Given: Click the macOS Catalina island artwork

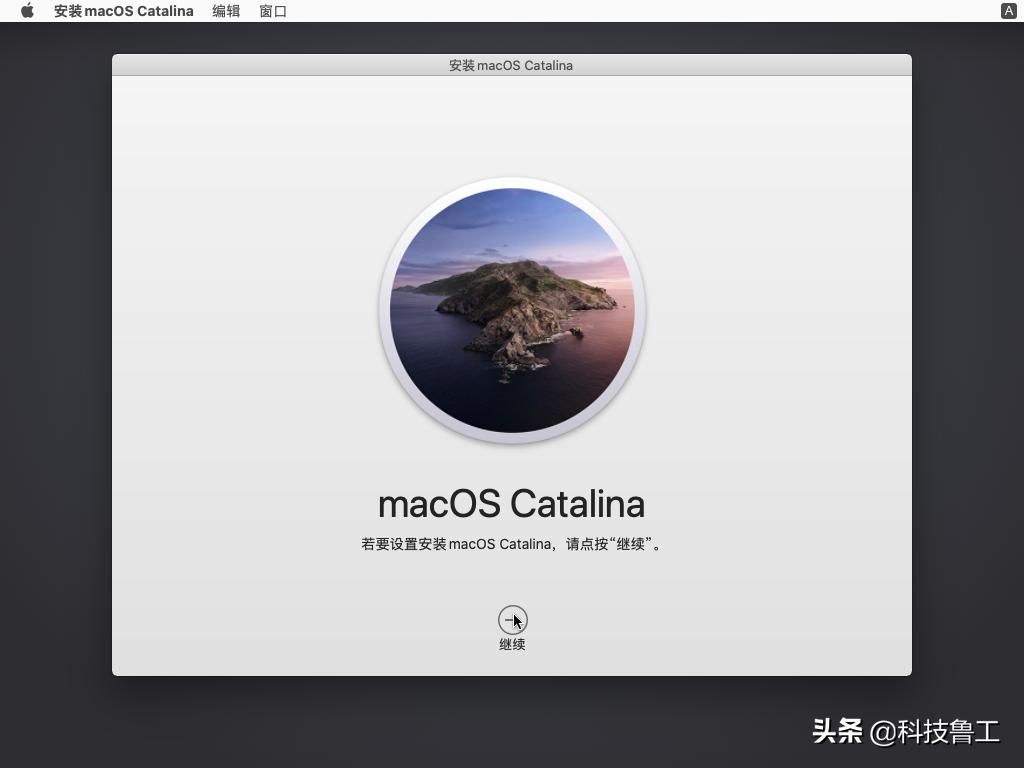Looking at the screenshot, I should [512, 310].
